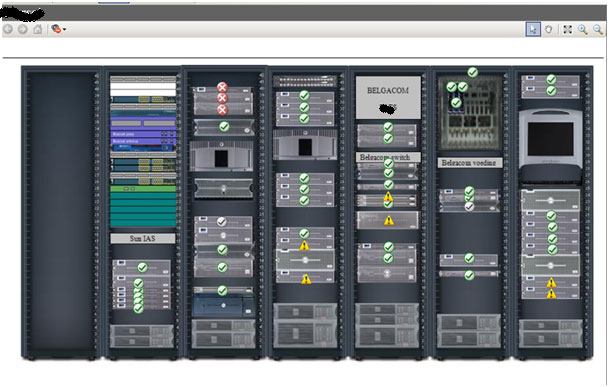This screenshot has width=609, height=387.
Task: Select the Sun IAS label
Action: [x=143, y=238]
